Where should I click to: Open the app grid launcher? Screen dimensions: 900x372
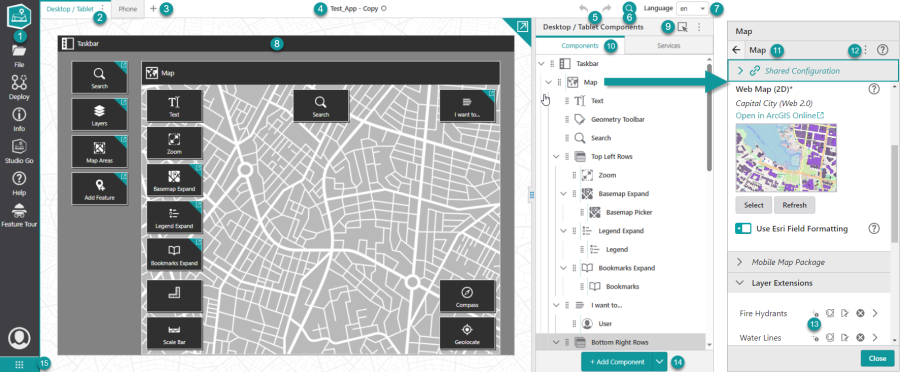tap(20, 364)
